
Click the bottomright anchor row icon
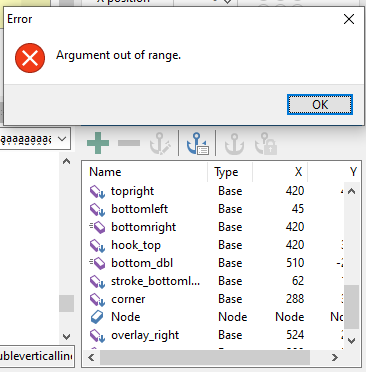97,227
